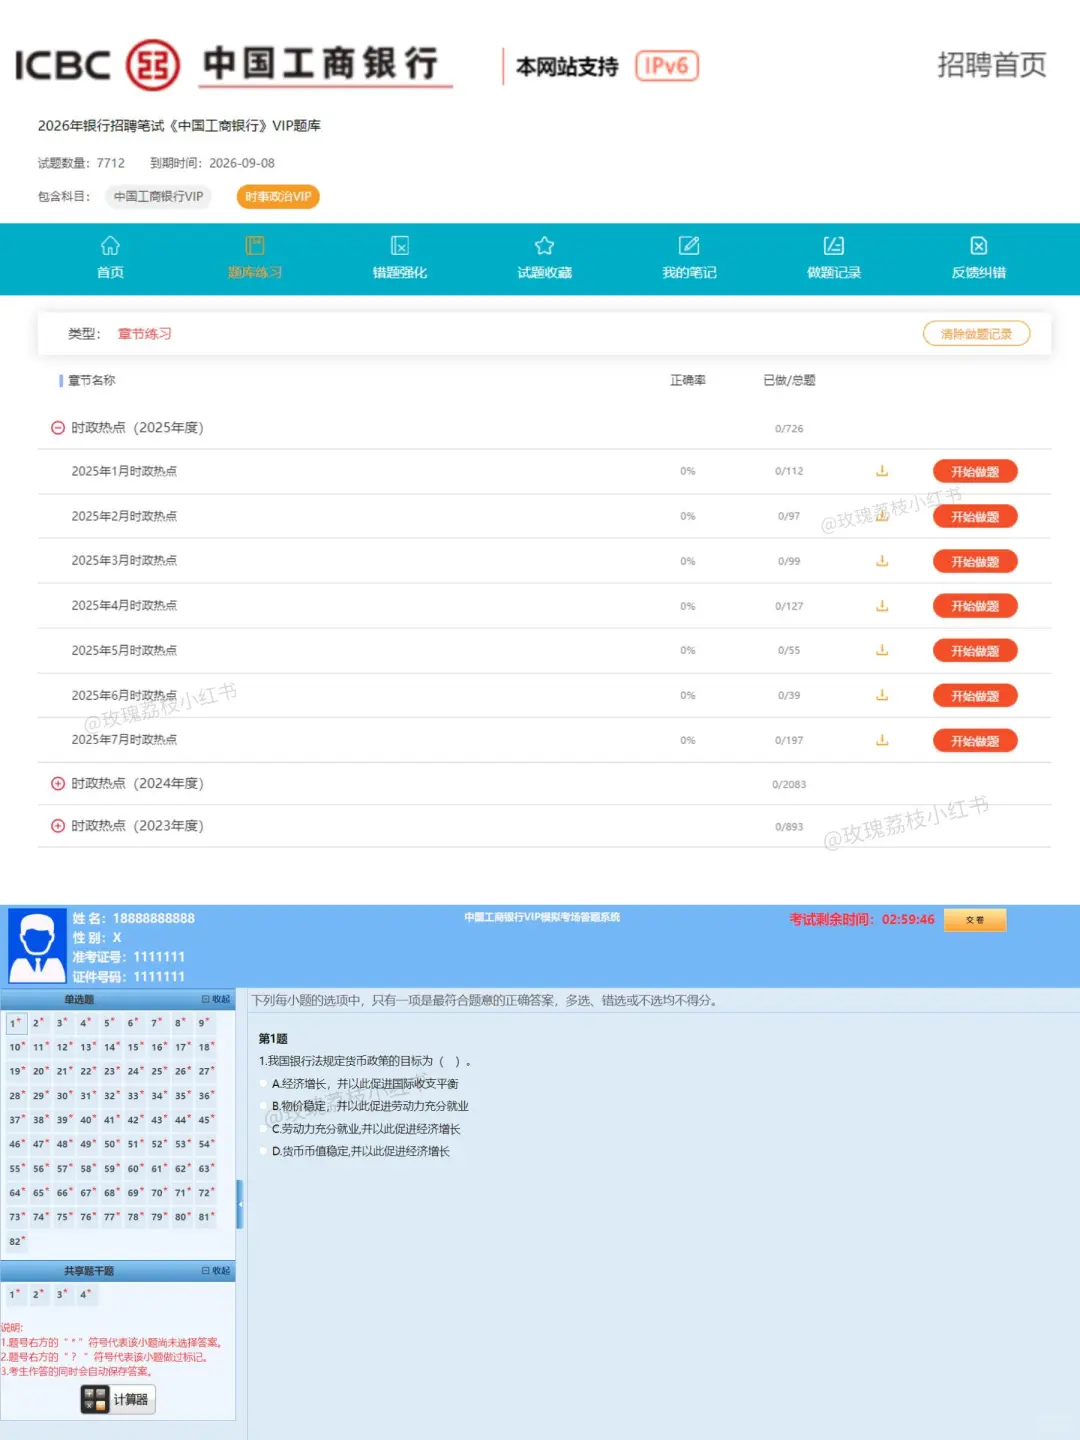1080x1440 pixels.
Task: Expand the 时政热点（2024年度）chapter
Action: (x=58, y=784)
